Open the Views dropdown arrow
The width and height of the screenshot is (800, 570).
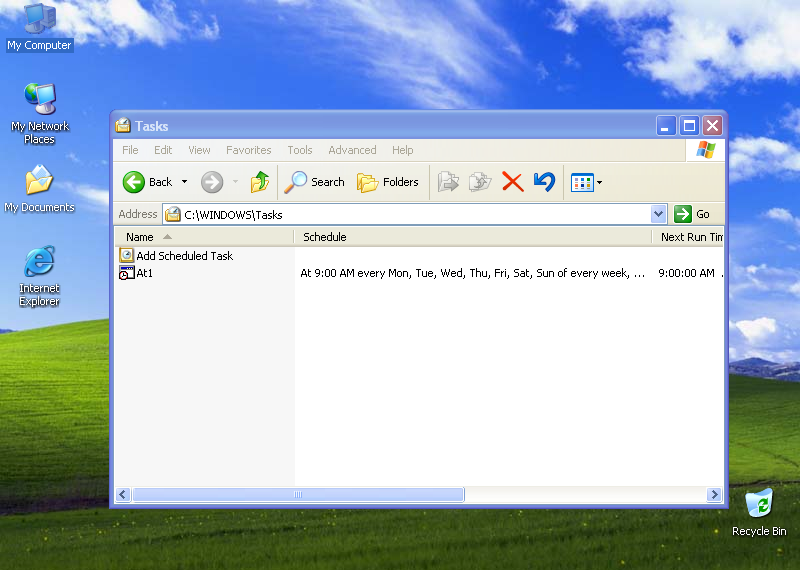coord(599,182)
